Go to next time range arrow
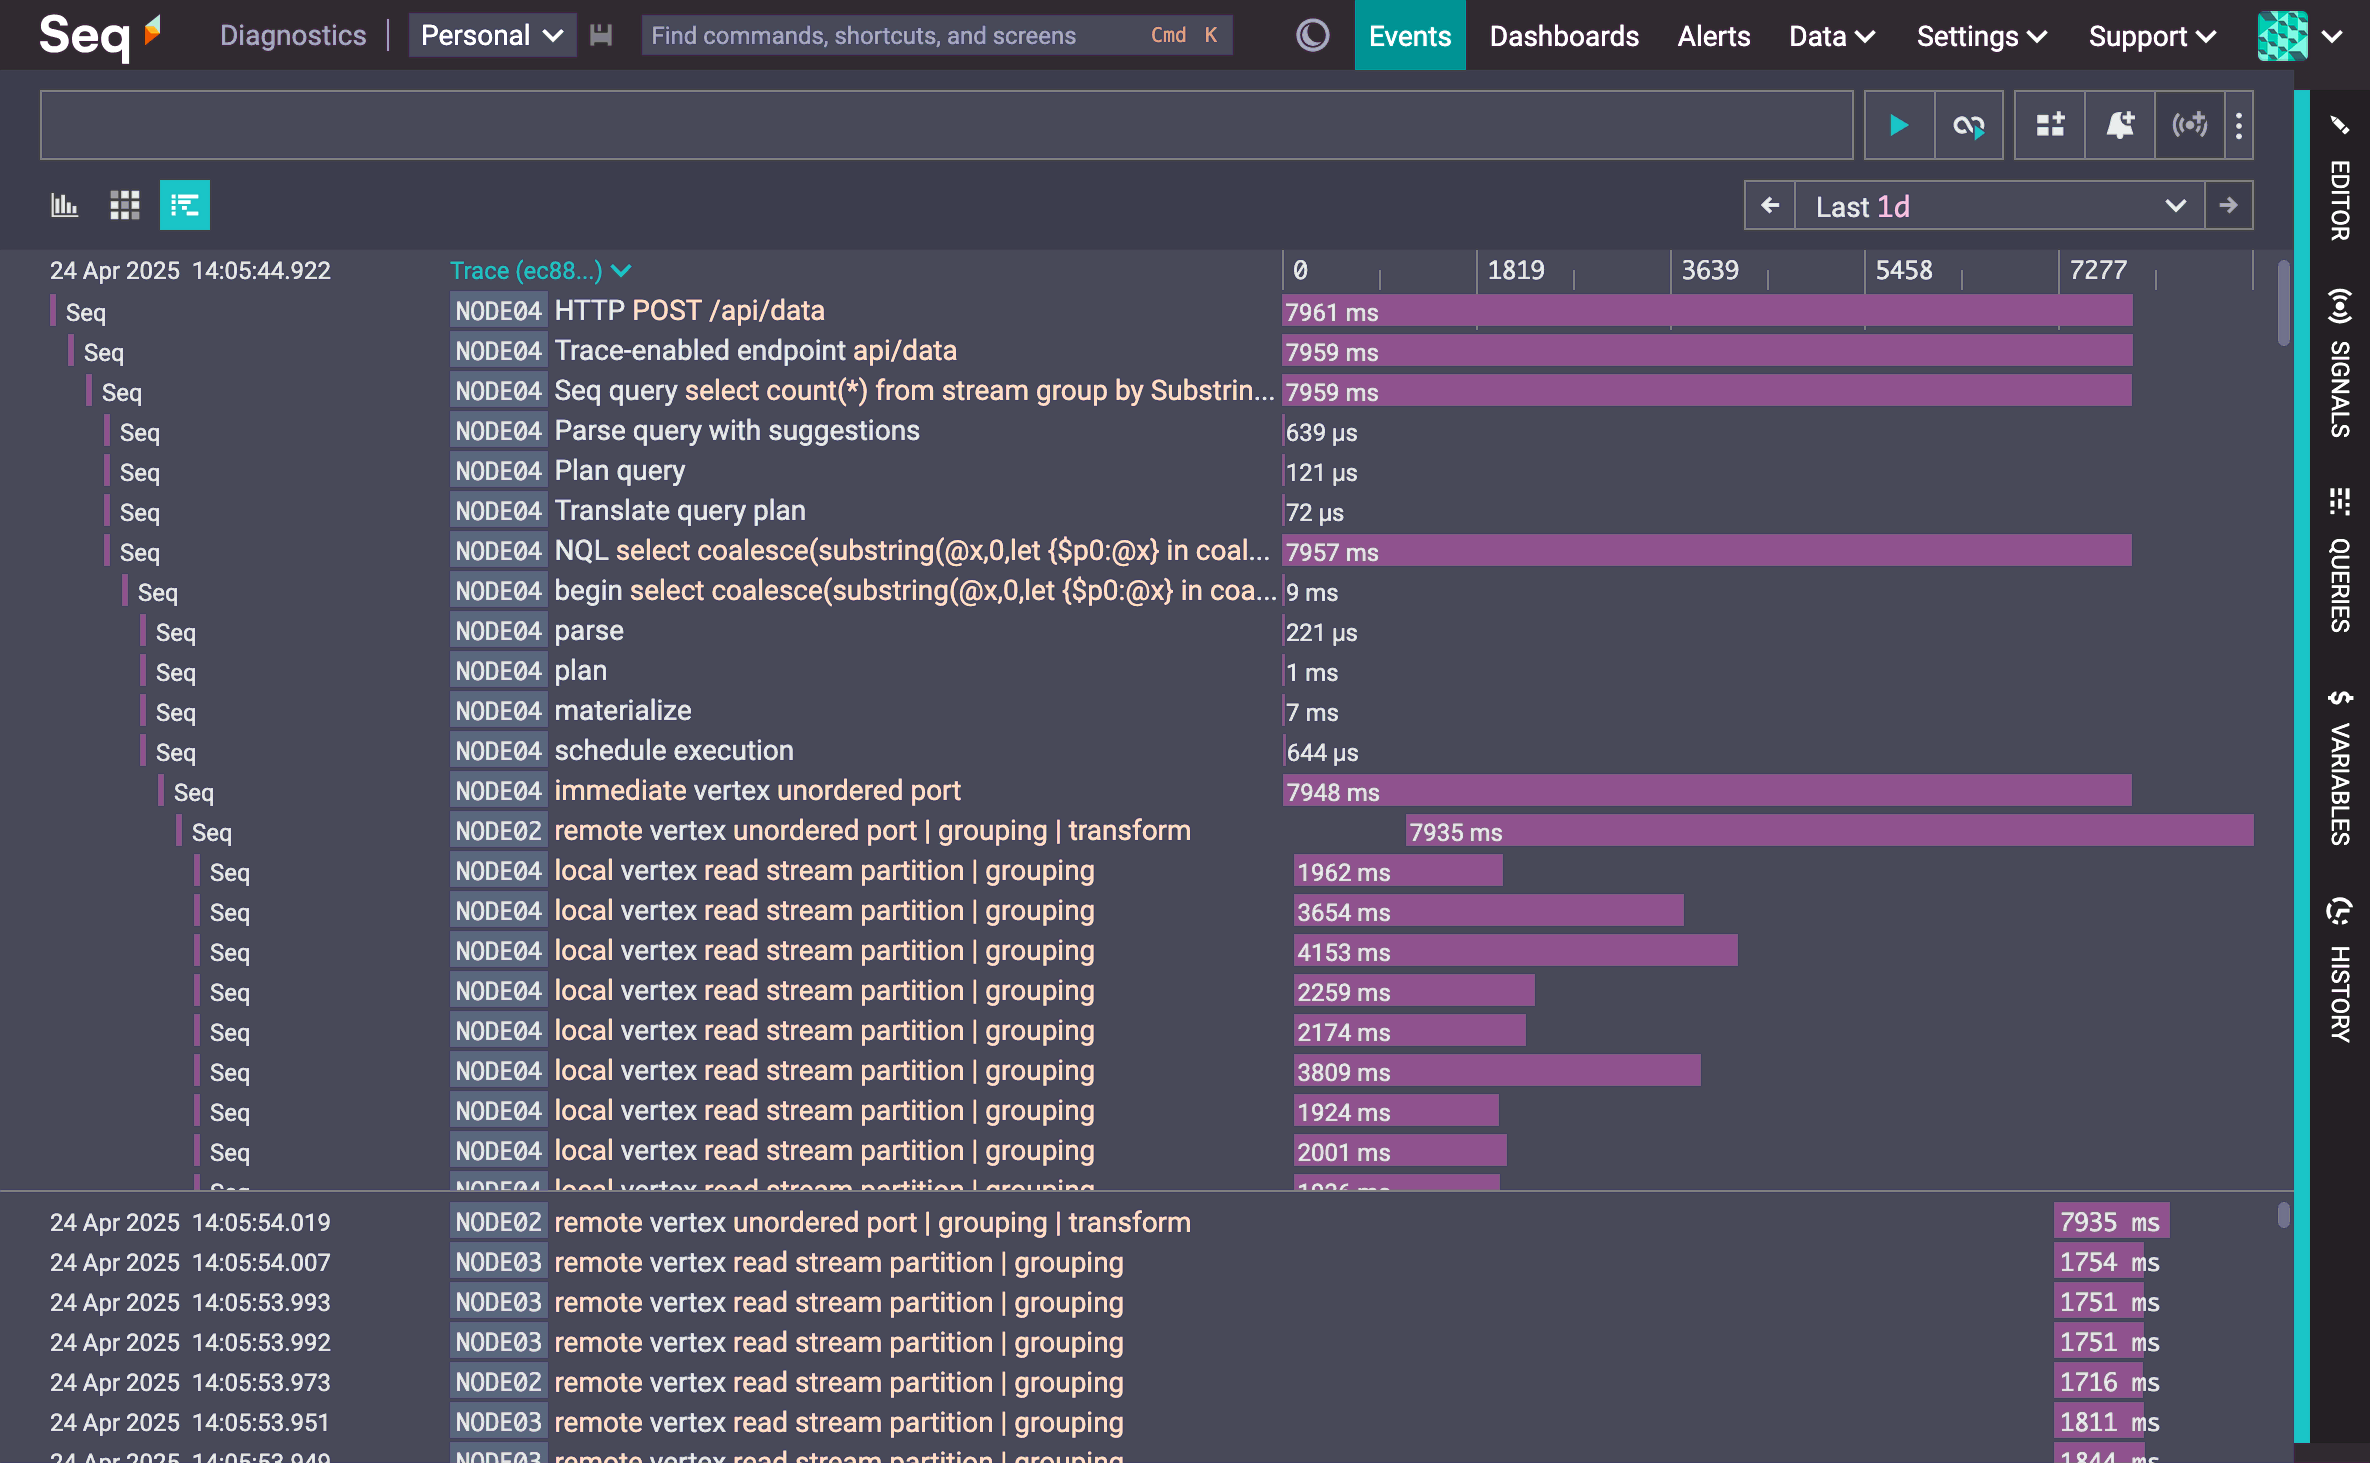The image size is (2370, 1464). point(2228,206)
